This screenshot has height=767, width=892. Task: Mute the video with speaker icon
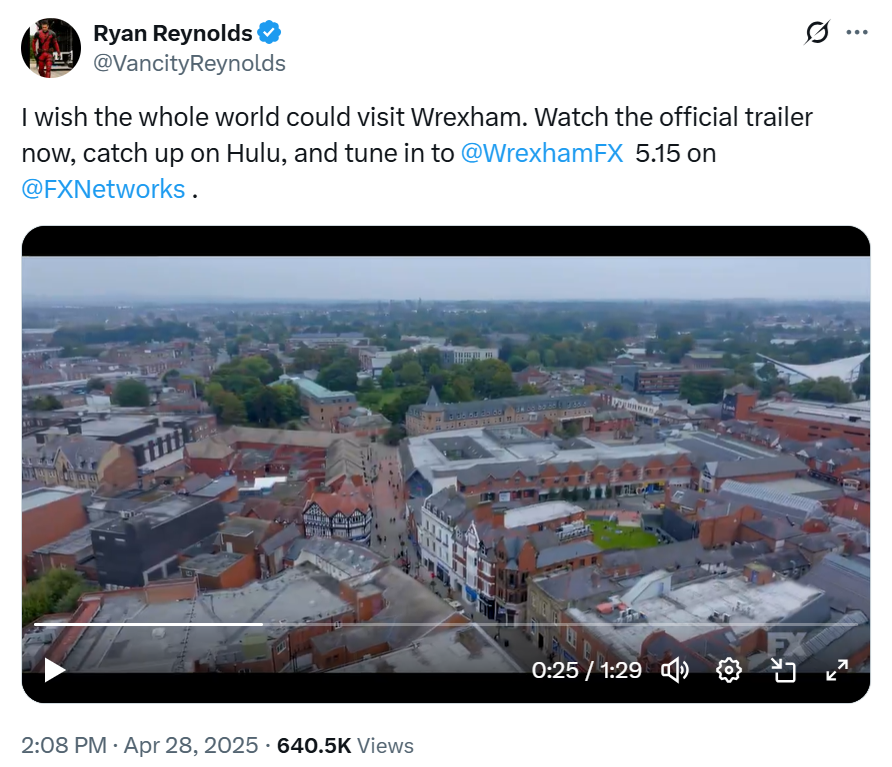tap(676, 670)
